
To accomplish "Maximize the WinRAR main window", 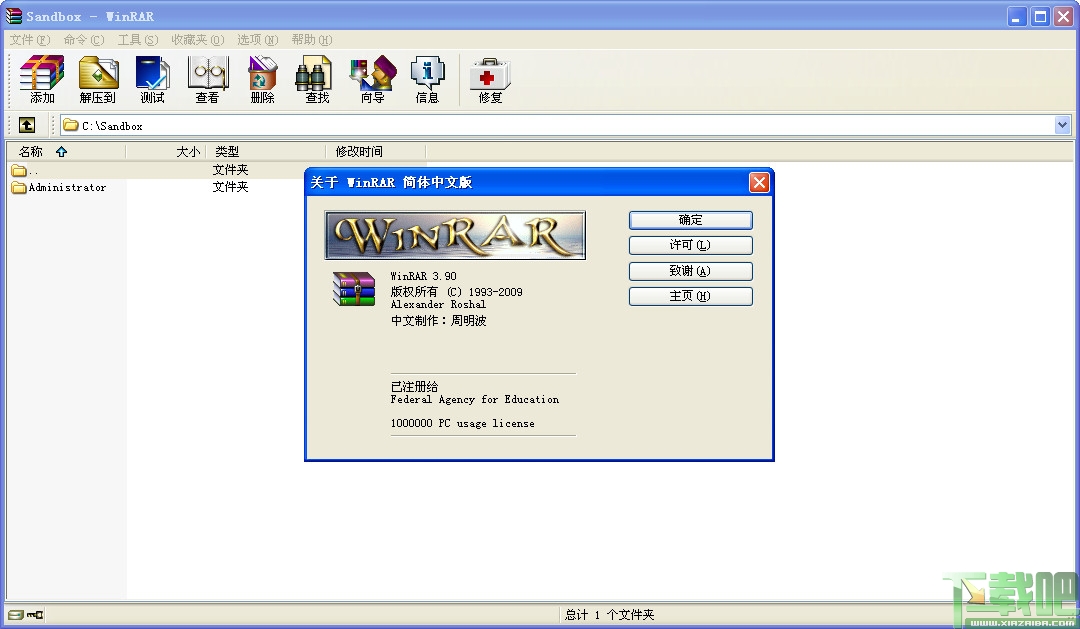I will click(1040, 17).
